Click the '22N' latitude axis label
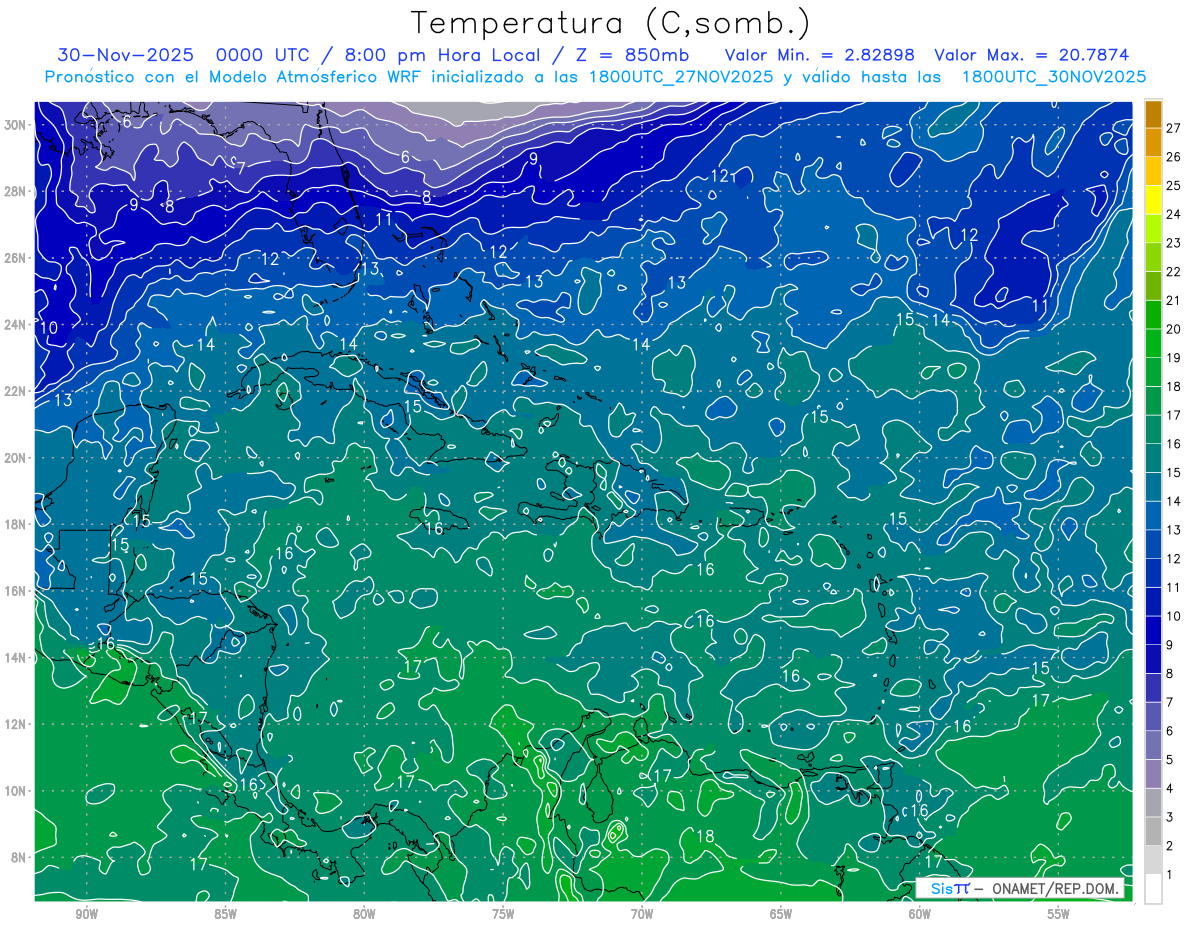Image resolution: width=1200 pixels, height=927 pixels. (x=15, y=391)
